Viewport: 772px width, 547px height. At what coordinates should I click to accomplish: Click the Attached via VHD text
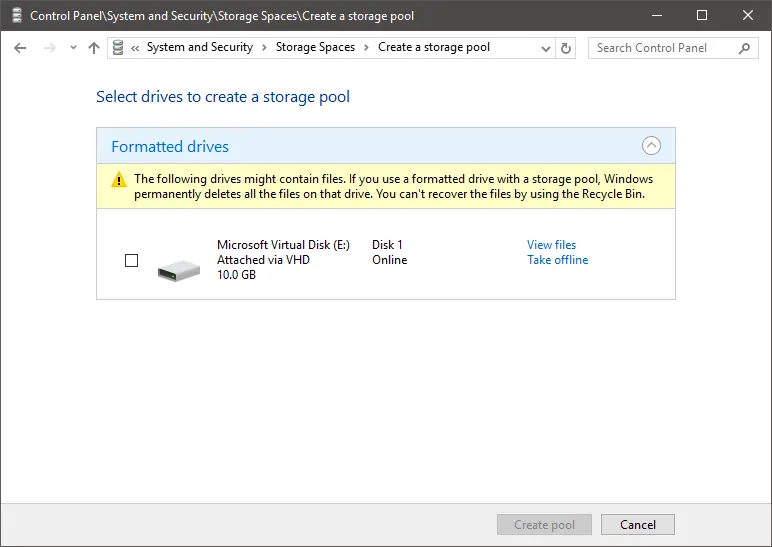(x=263, y=259)
